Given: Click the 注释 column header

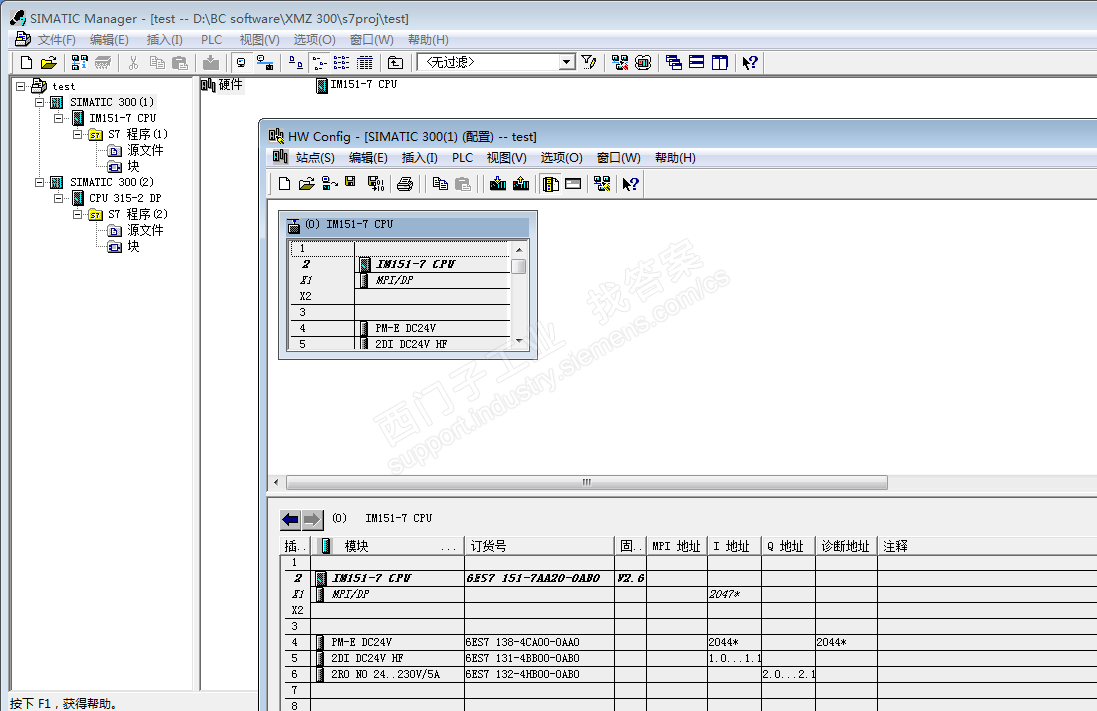Looking at the screenshot, I should pyautogui.click(x=986, y=546).
